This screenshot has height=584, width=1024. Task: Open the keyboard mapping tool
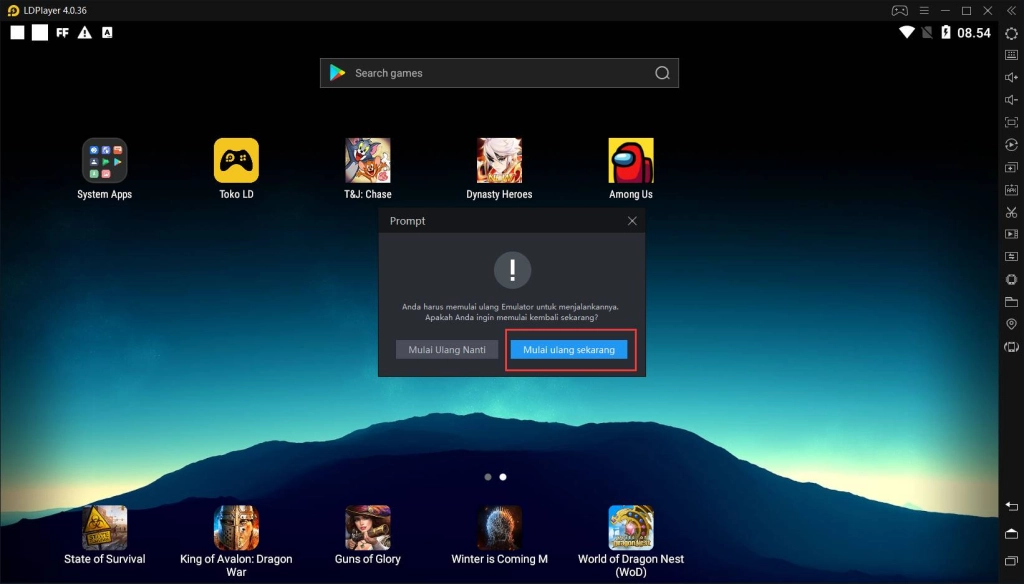point(1011,56)
